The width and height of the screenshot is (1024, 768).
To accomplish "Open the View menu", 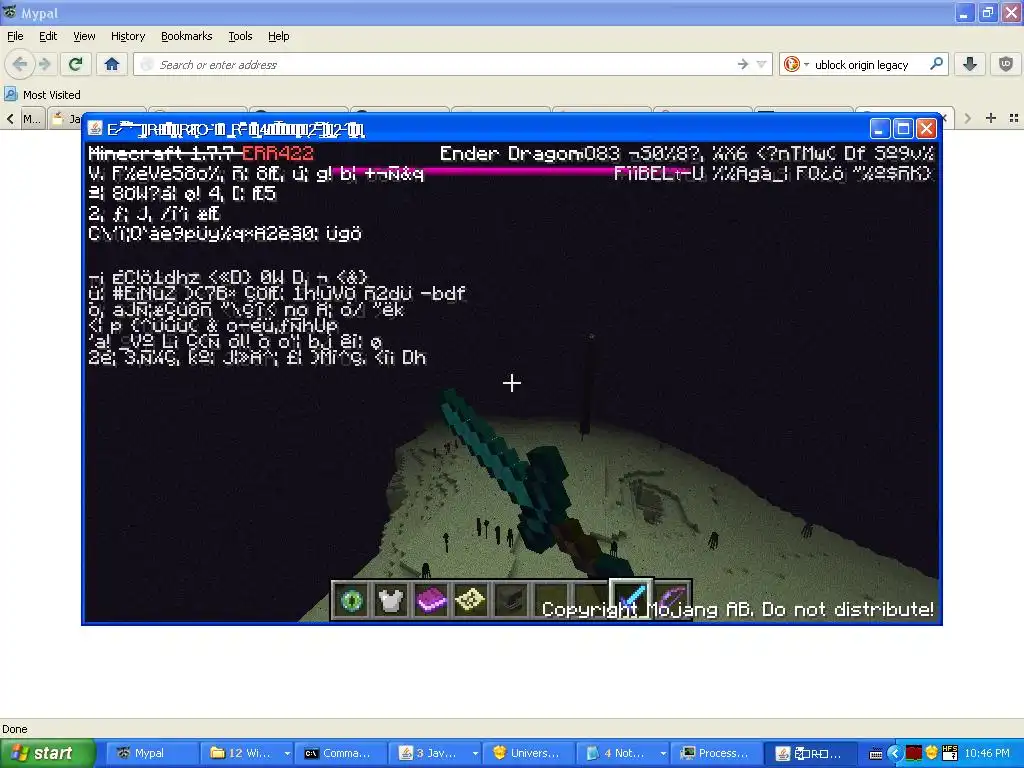I will tap(84, 36).
